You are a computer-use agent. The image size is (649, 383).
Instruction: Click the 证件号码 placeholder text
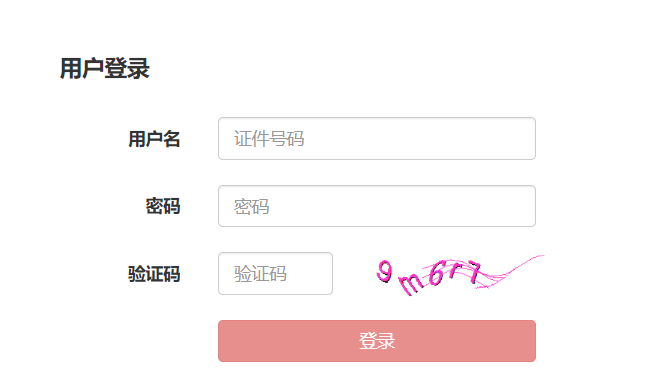coord(269,139)
